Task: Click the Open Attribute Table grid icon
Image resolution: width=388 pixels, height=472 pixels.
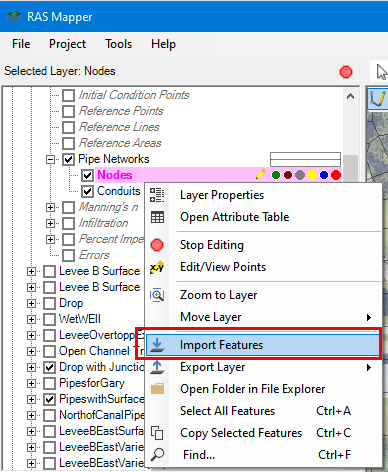Action: coord(157,217)
